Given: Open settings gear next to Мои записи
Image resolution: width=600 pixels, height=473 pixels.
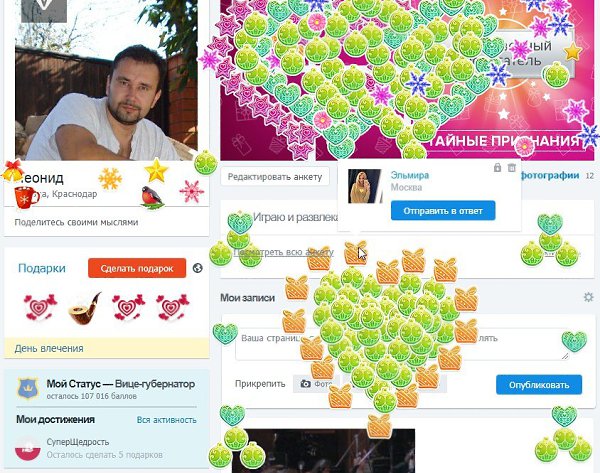Looking at the screenshot, I should click(588, 297).
